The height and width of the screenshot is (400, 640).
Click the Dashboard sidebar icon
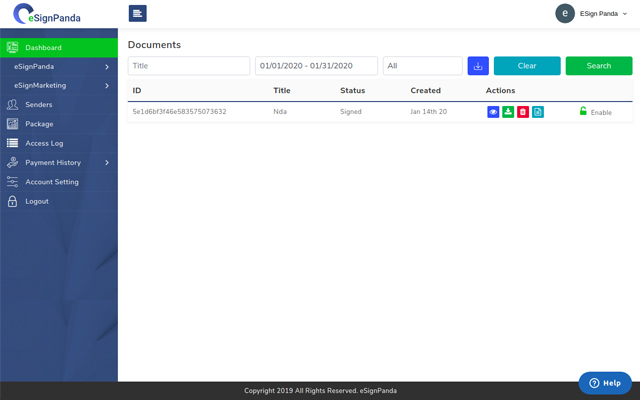(12, 47)
